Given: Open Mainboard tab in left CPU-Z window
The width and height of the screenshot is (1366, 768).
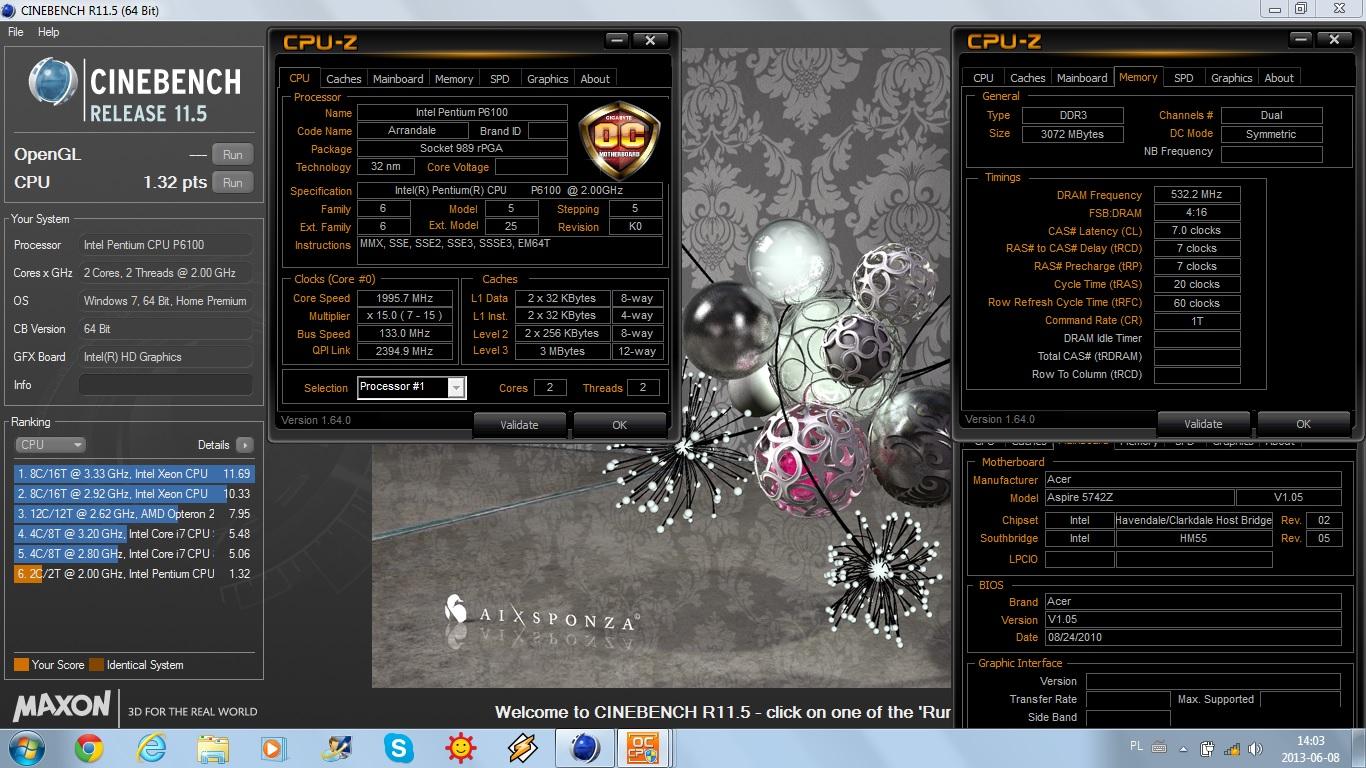Looking at the screenshot, I should point(398,79).
